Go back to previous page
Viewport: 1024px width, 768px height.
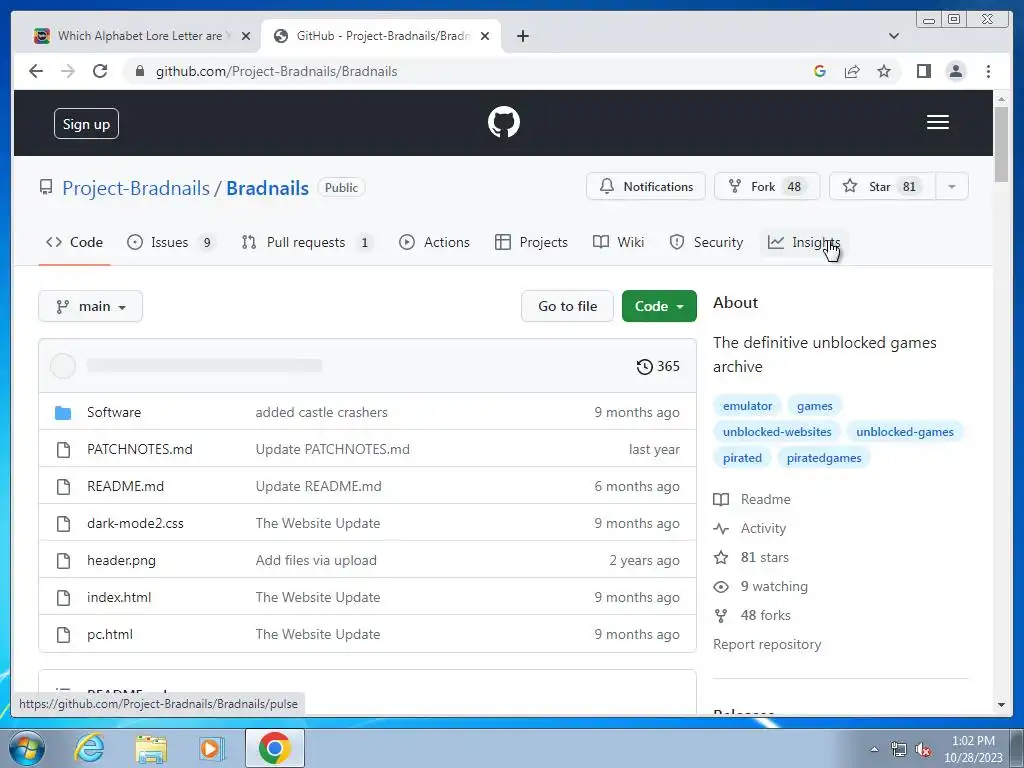tap(36, 71)
